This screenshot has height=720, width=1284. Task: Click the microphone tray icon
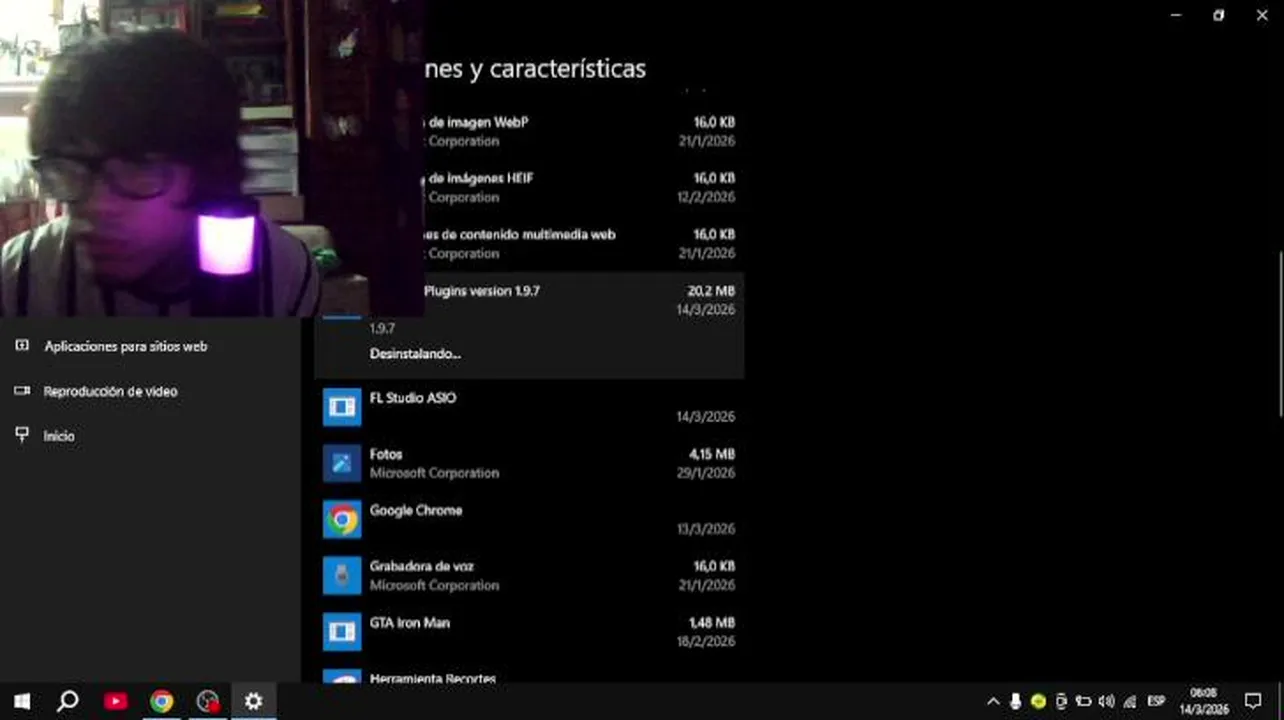click(x=1015, y=701)
